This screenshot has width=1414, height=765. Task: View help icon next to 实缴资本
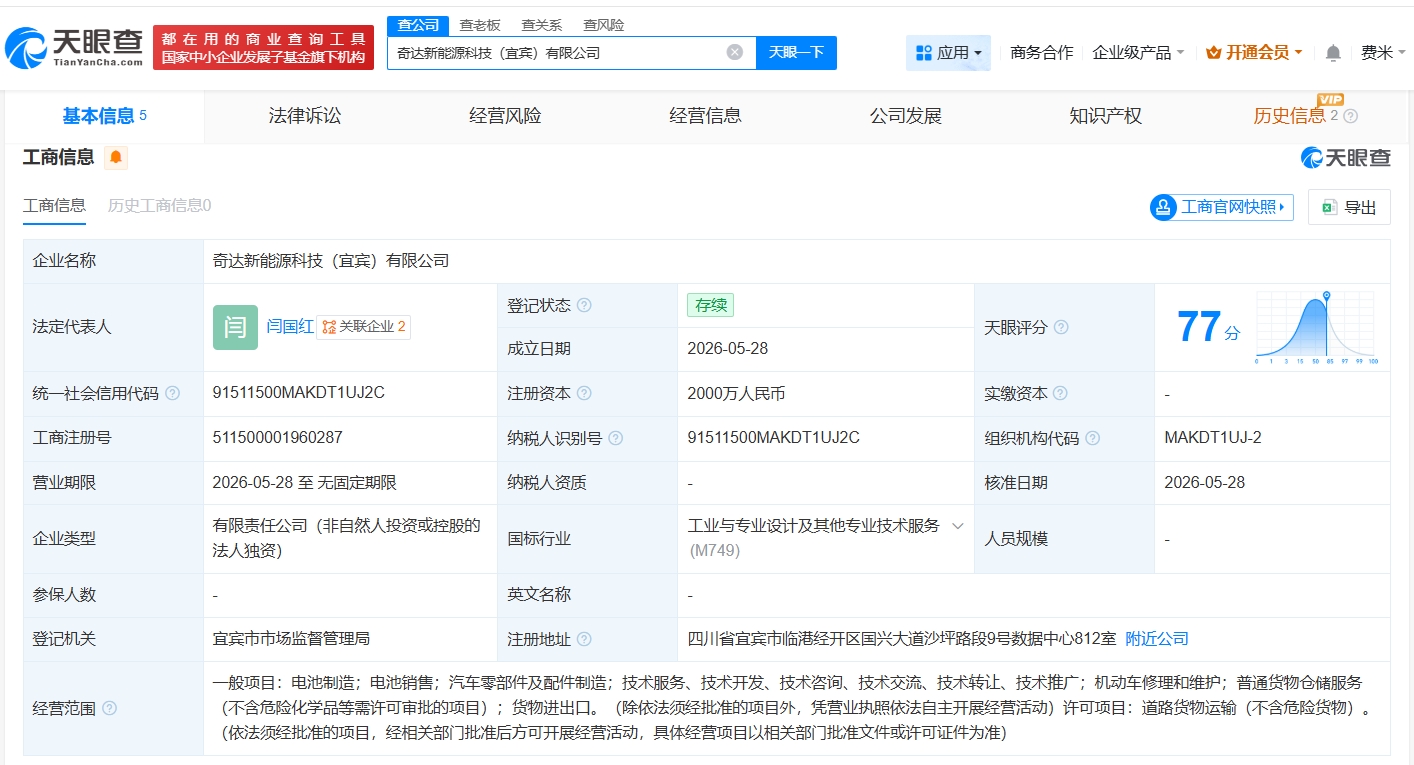[x=1061, y=394]
